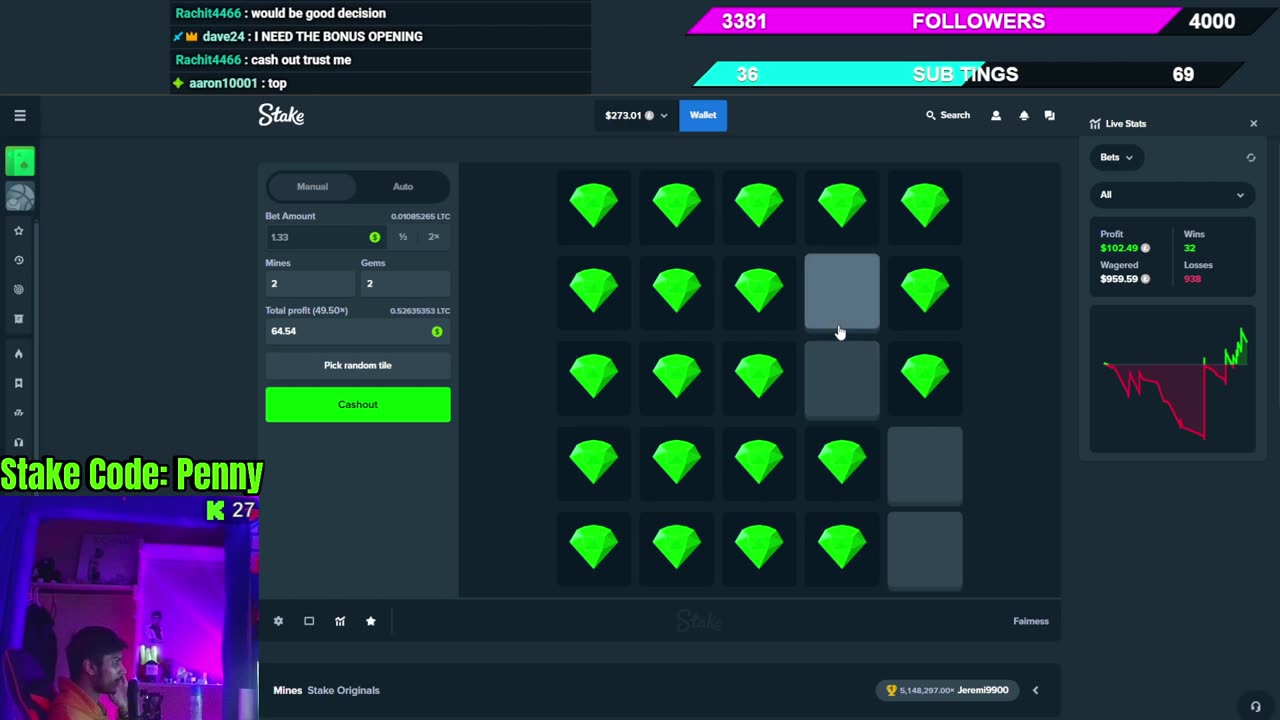
Task: Click the Bet Amount input field
Action: click(325, 237)
